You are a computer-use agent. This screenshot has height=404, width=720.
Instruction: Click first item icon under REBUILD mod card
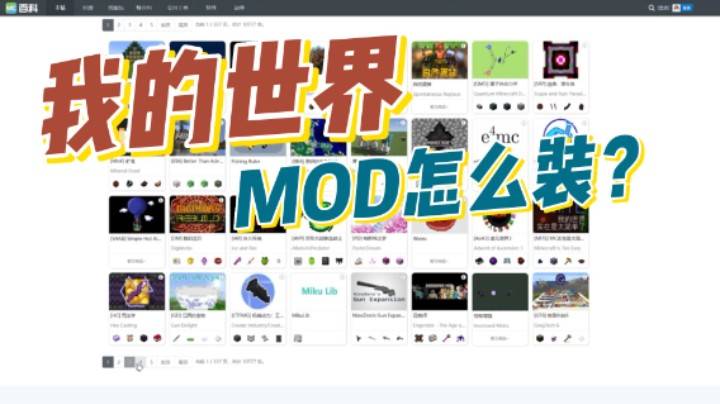177,261
